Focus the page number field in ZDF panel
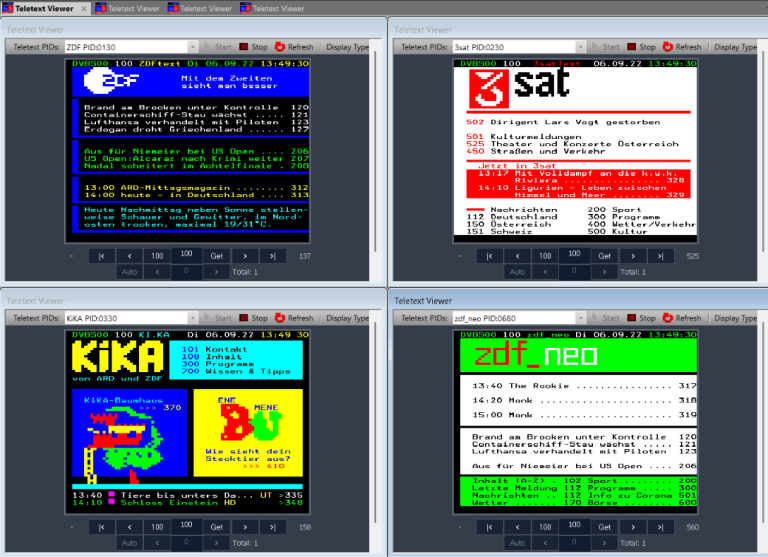This screenshot has width=768, height=557. (x=186, y=255)
